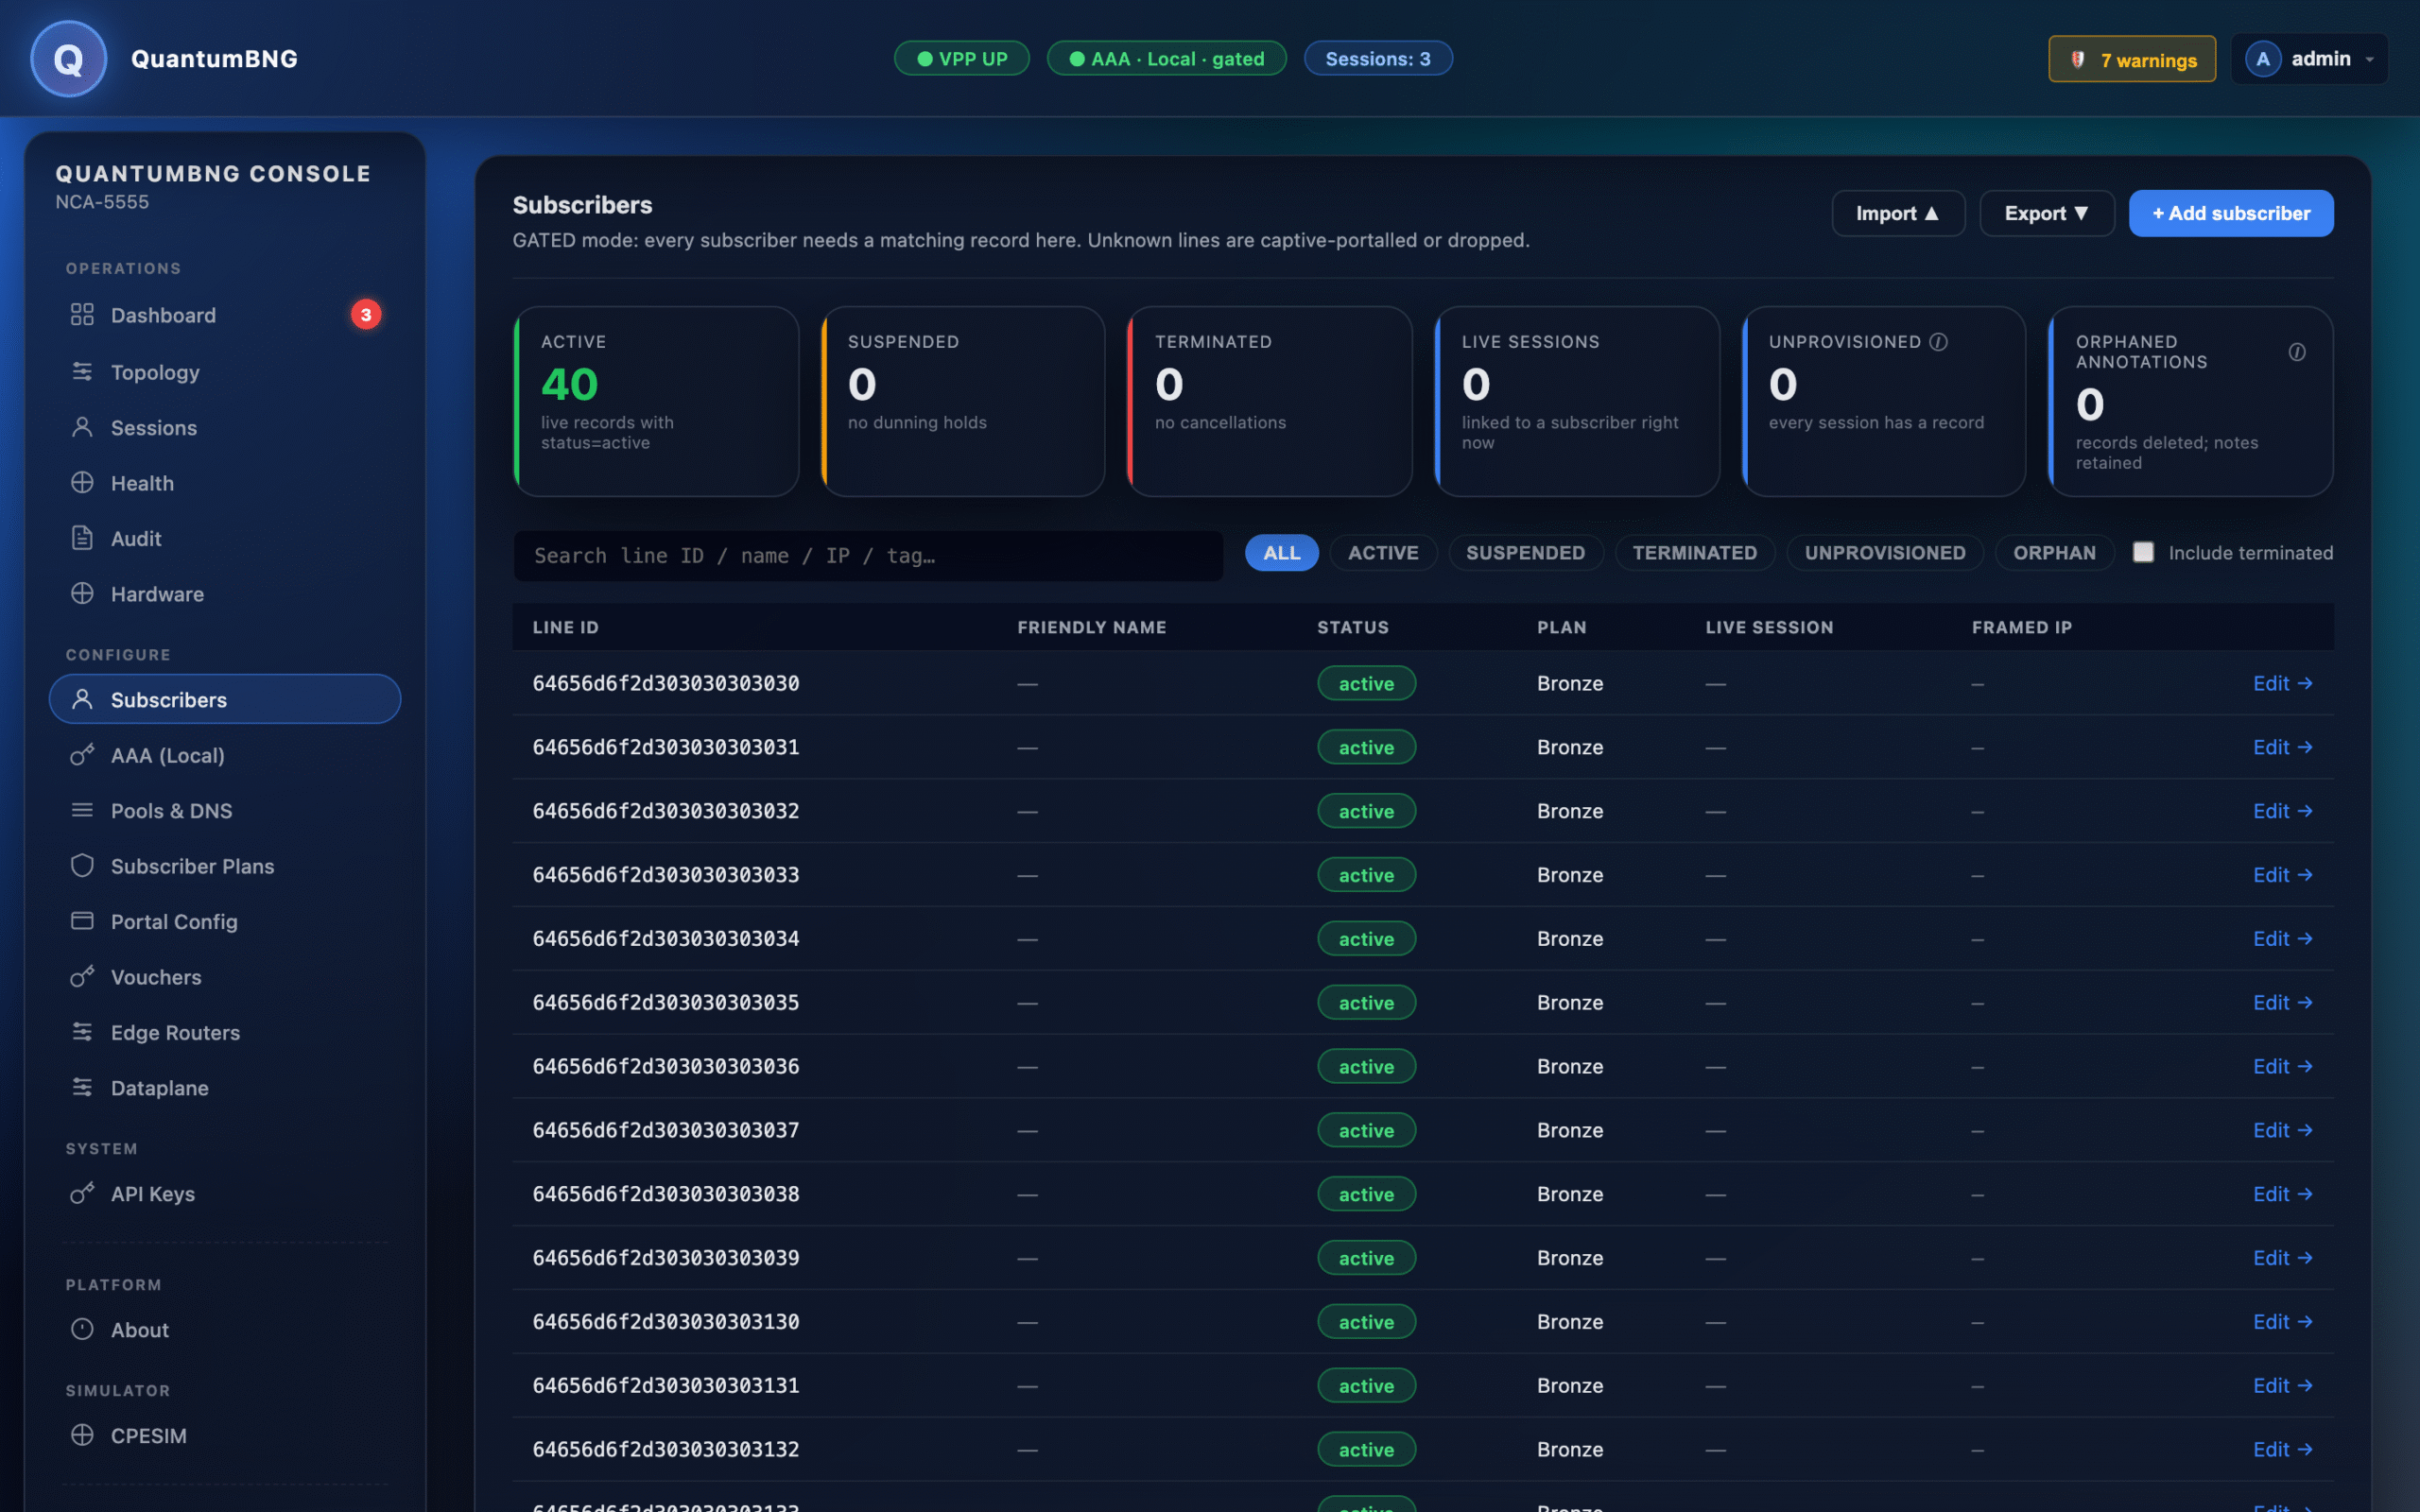Screen dimensions: 2420x1512
Task: Click the Terminated summary card
Action: click(x=1270, y=401)
